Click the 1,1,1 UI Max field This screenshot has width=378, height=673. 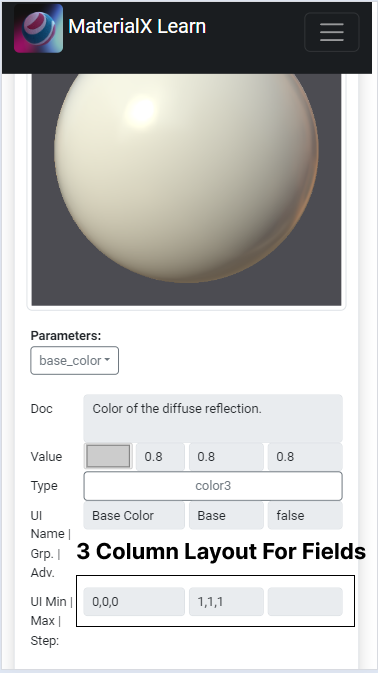[227, 602]
